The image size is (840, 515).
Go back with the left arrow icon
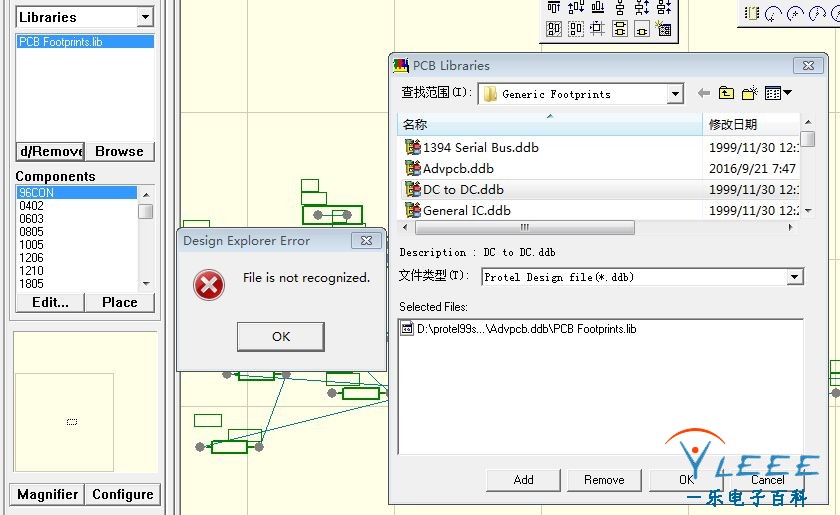click(704, 94)
